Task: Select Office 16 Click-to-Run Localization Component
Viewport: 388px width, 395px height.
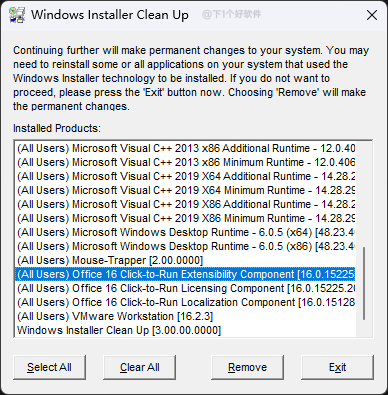Action: 185,302
